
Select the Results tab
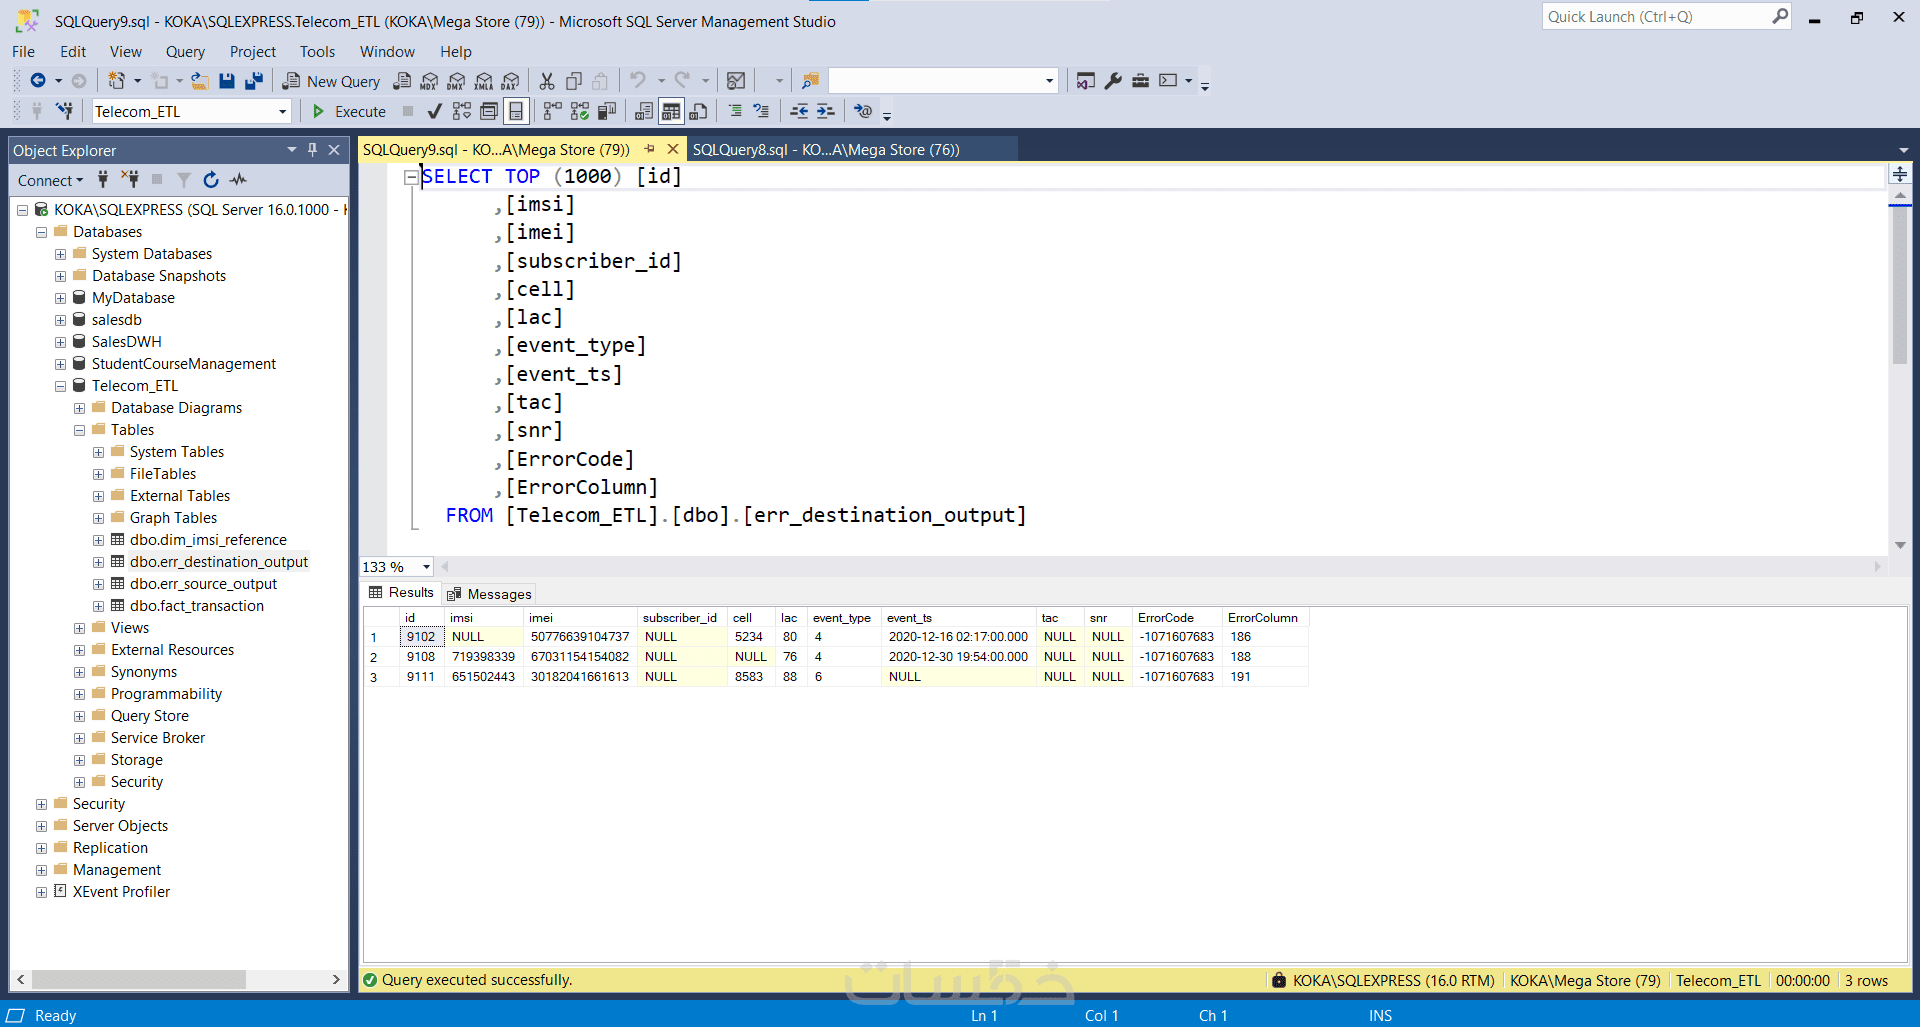402,593
